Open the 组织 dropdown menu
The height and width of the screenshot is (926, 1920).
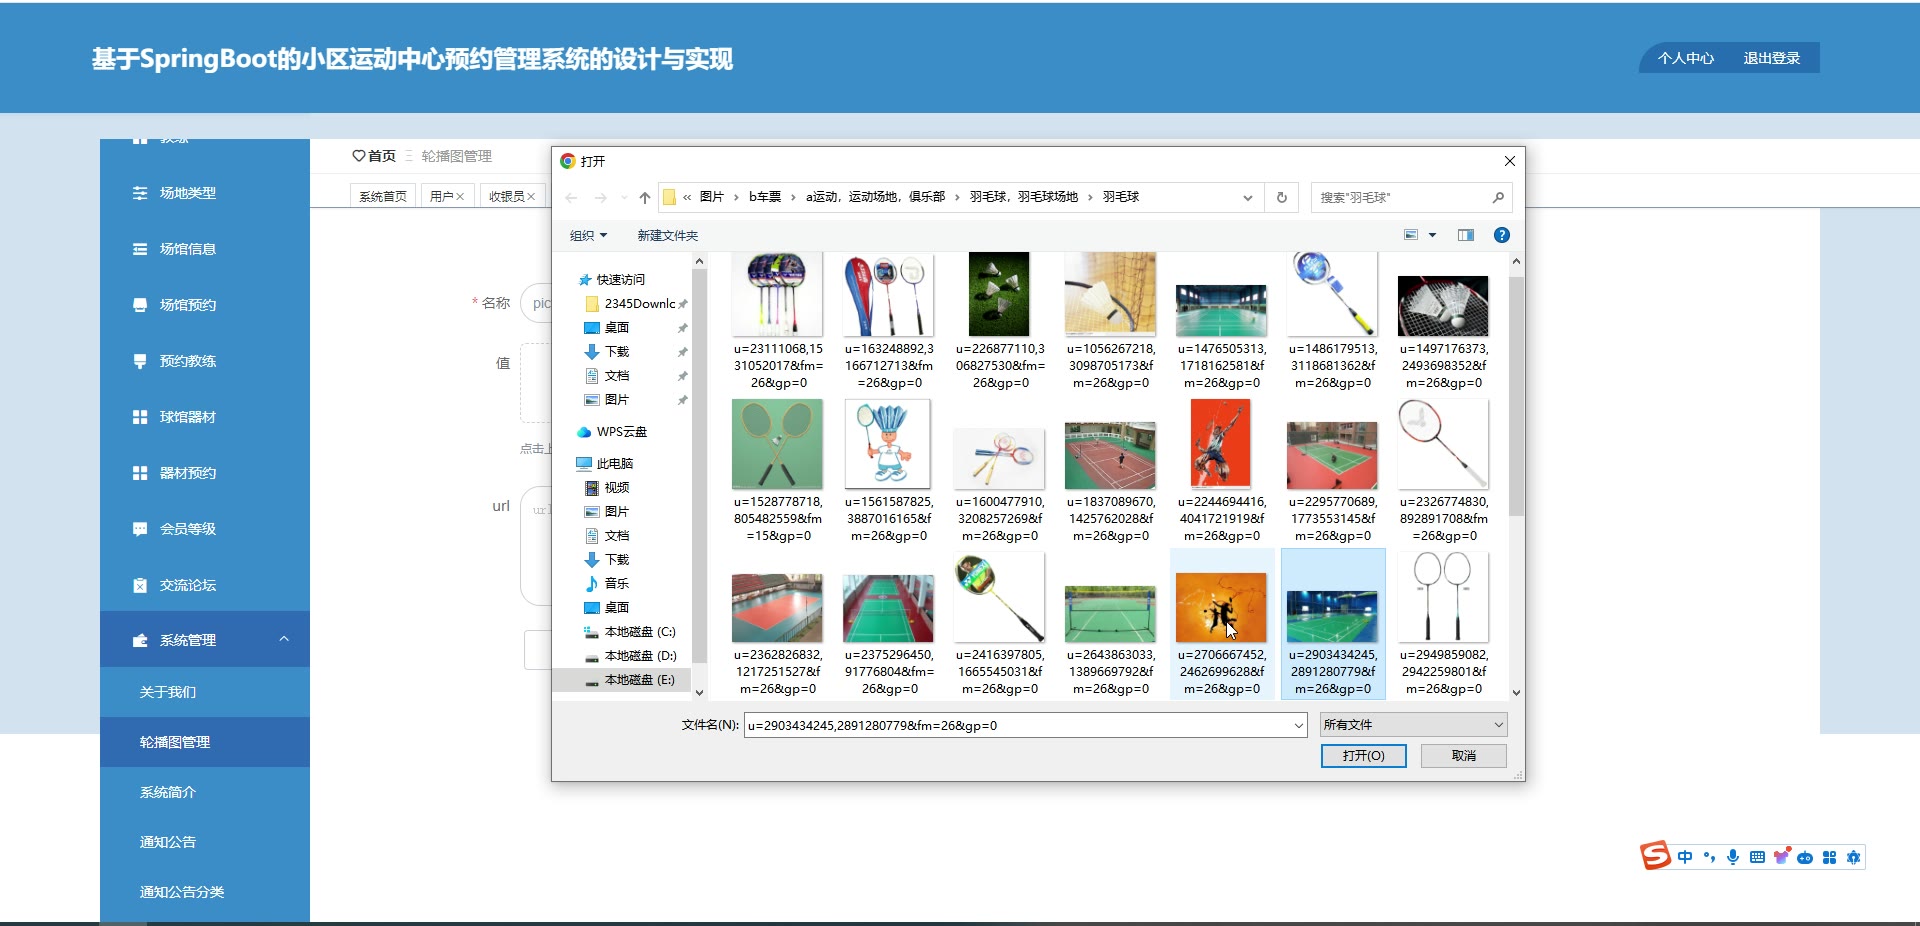(588, 236)
